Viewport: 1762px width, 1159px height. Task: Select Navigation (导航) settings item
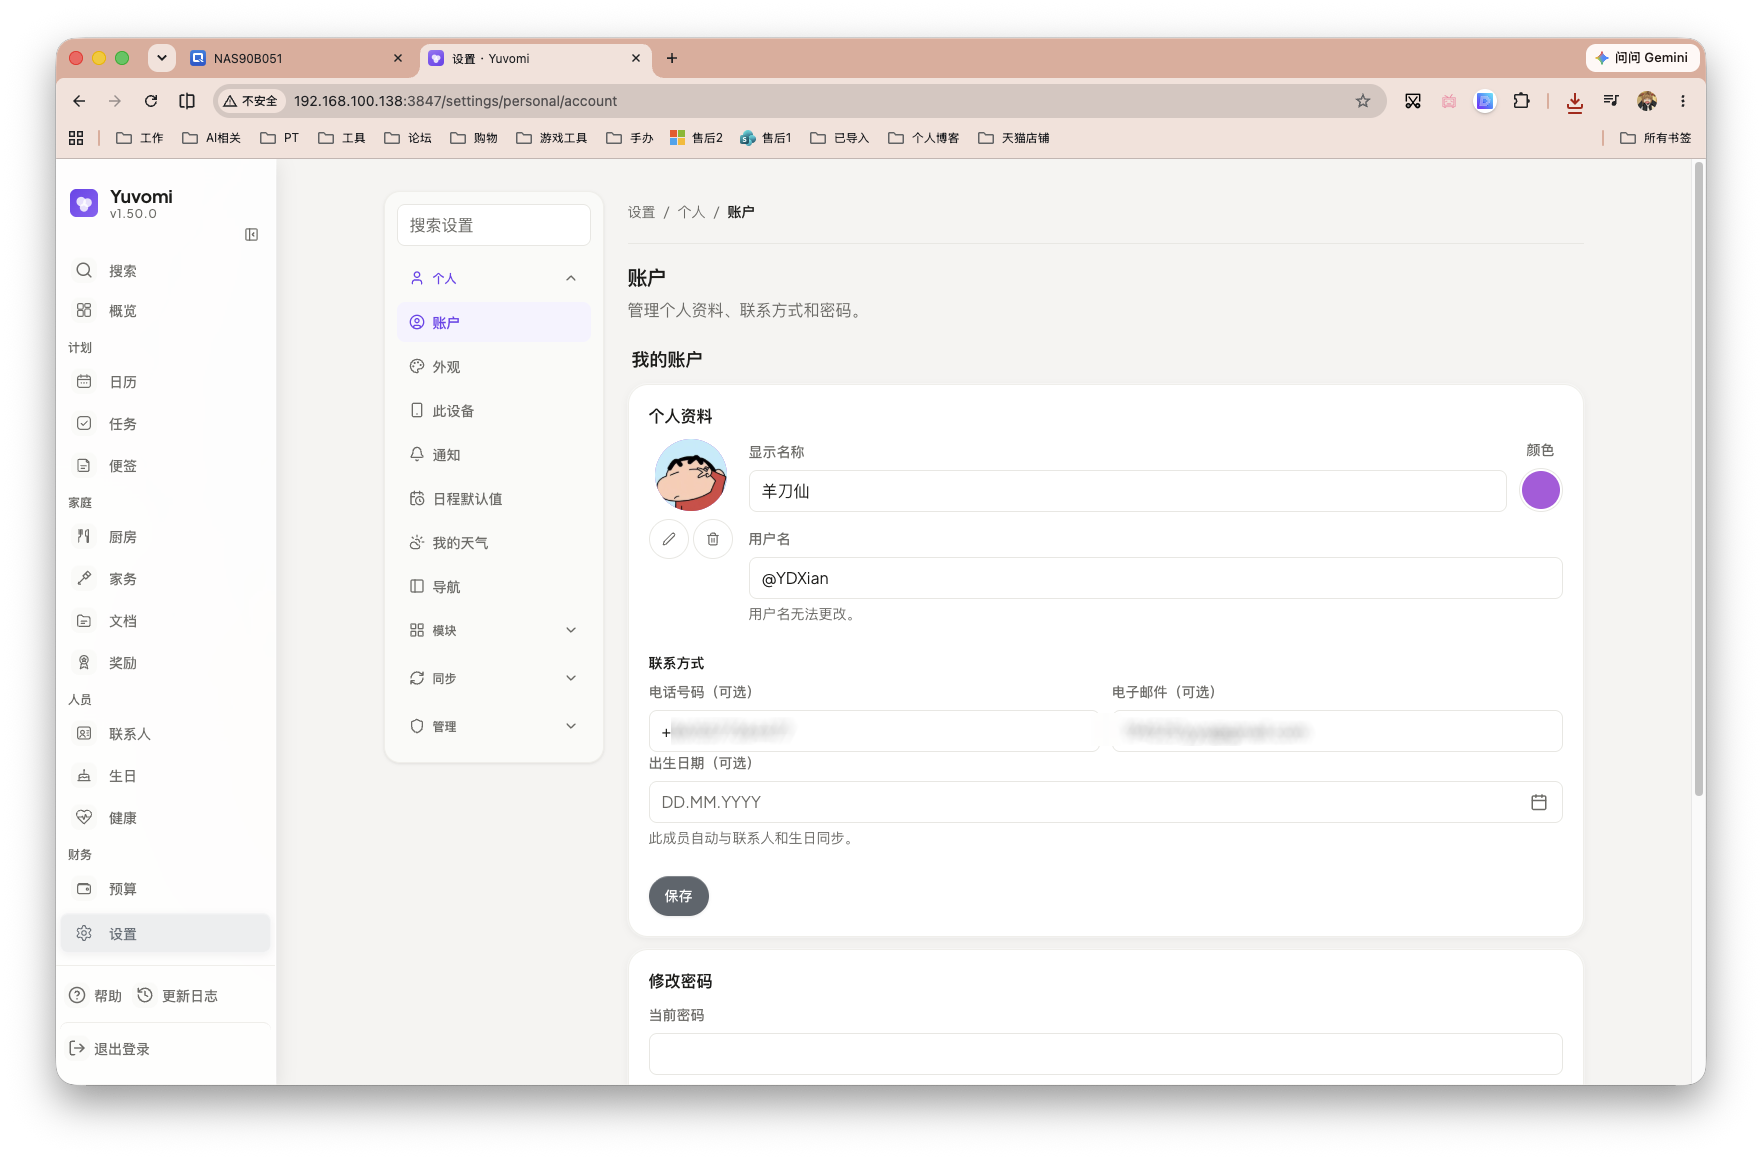coord(494,587)
